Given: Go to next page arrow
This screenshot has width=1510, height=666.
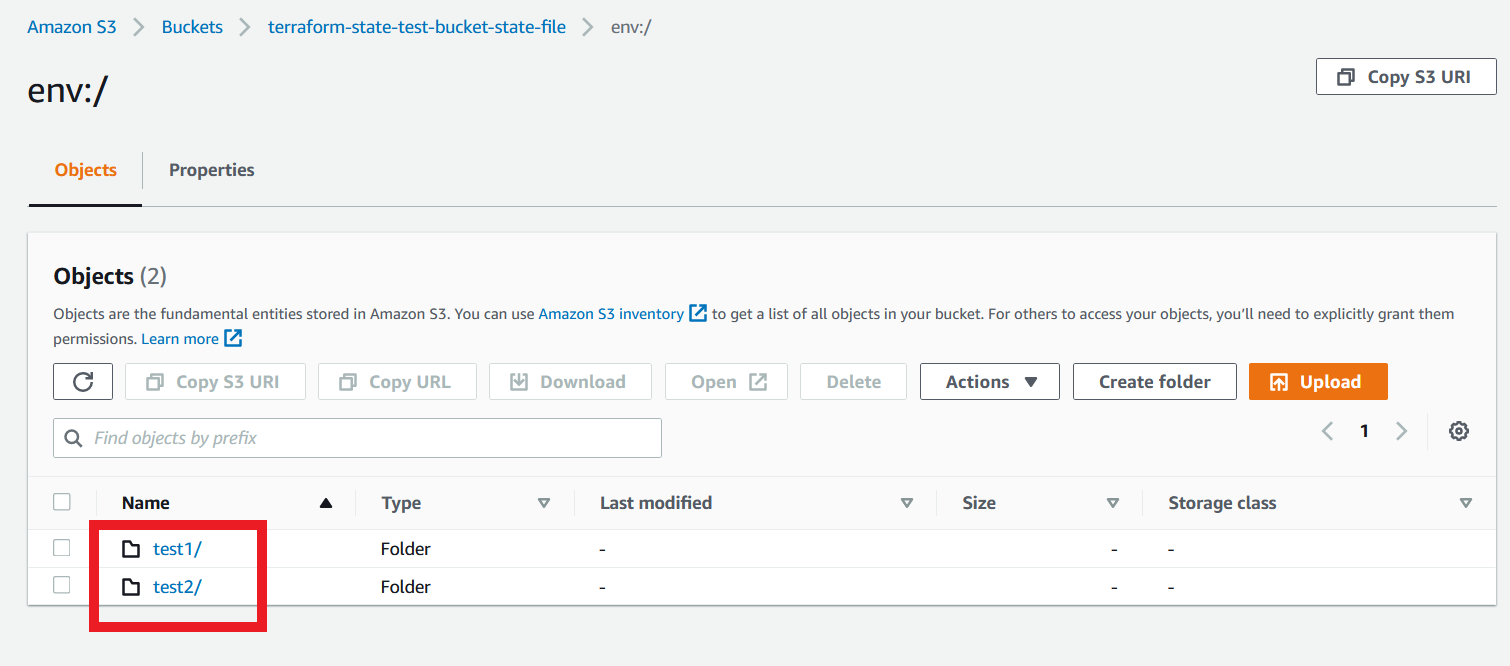Looking at the screenshot, I should [1401, 431].
